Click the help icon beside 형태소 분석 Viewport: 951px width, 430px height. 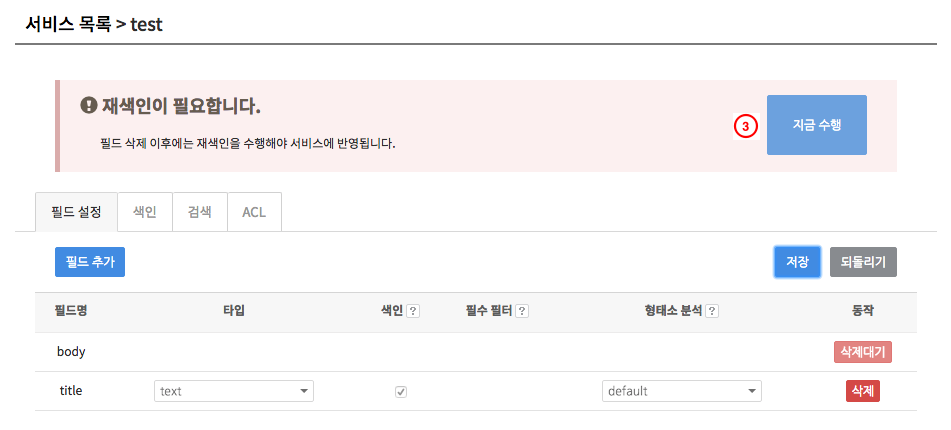click(712, 311)
